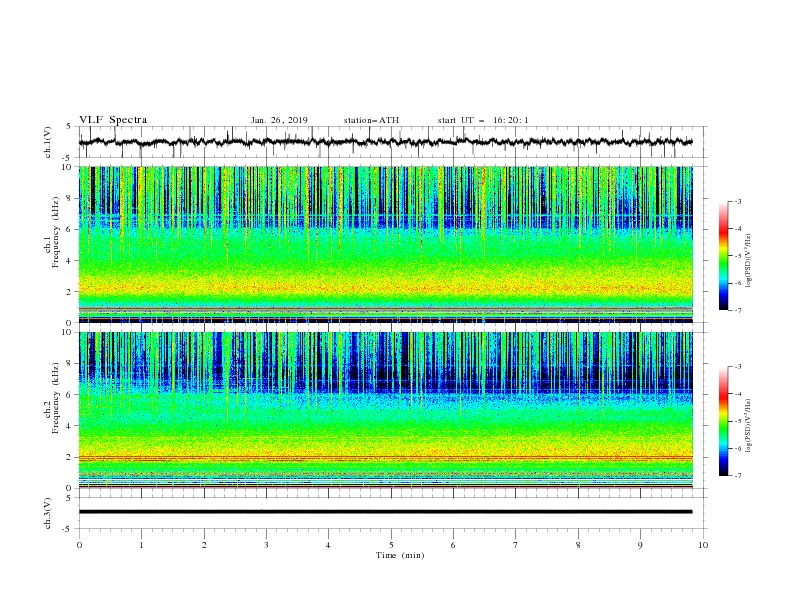Screen dimensions: 792x612
Task: Click ch.2 frequency tick label "10"
Action: point(67,332)
